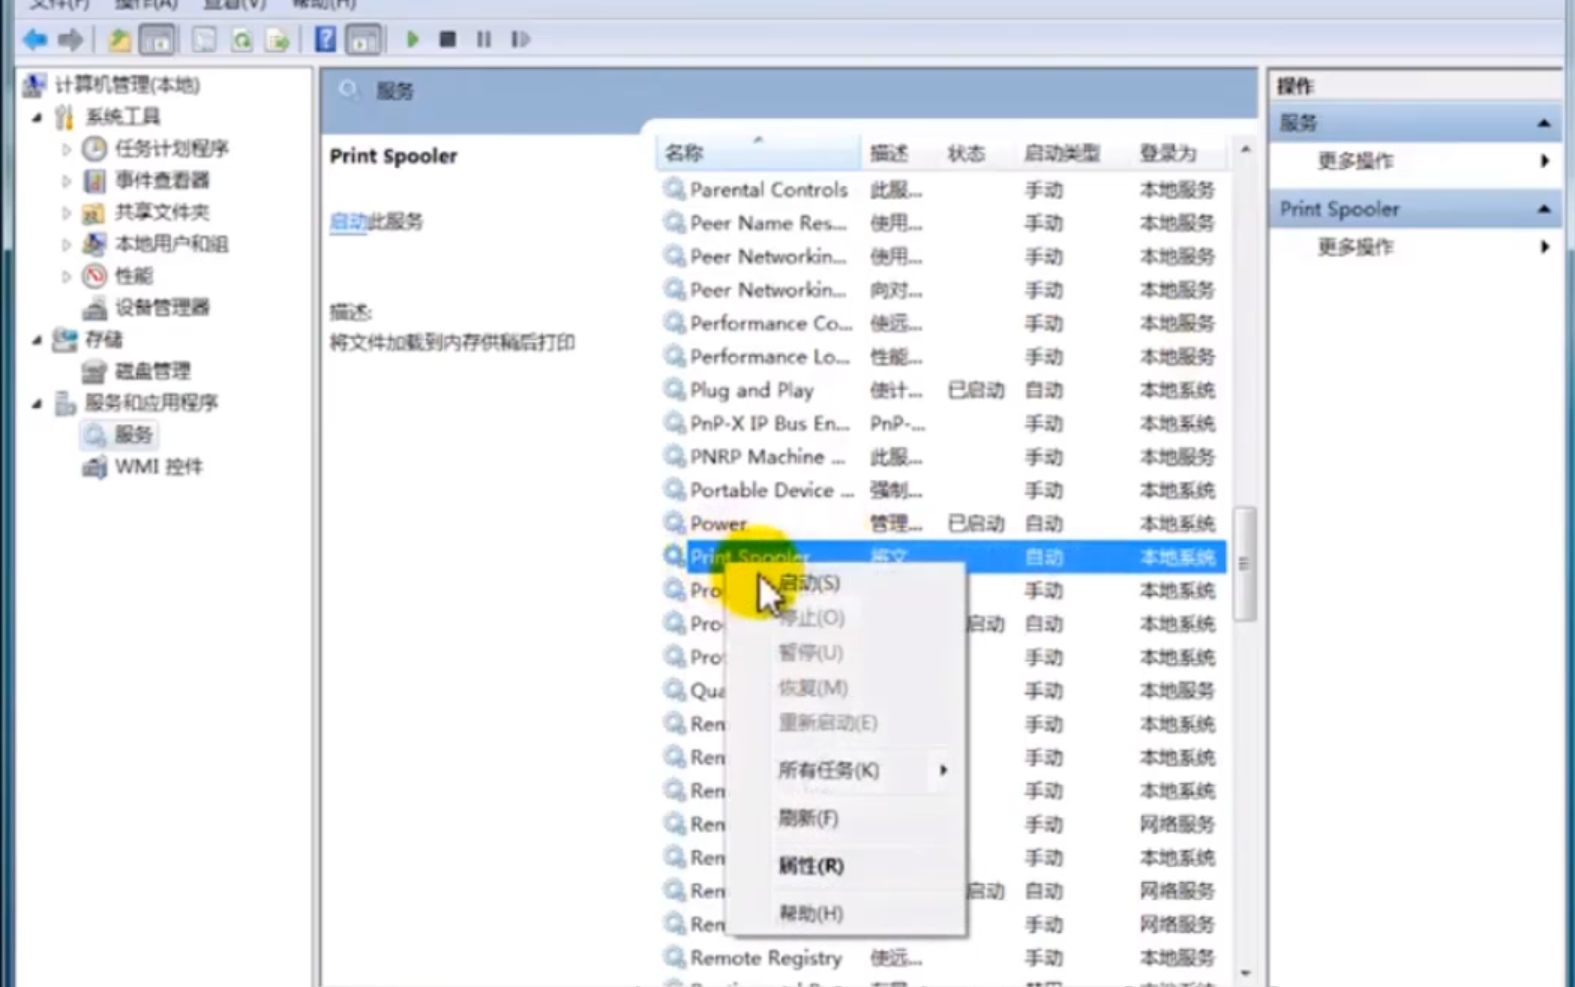Collapse the Print Spooler actions section

pos(1543,209)
